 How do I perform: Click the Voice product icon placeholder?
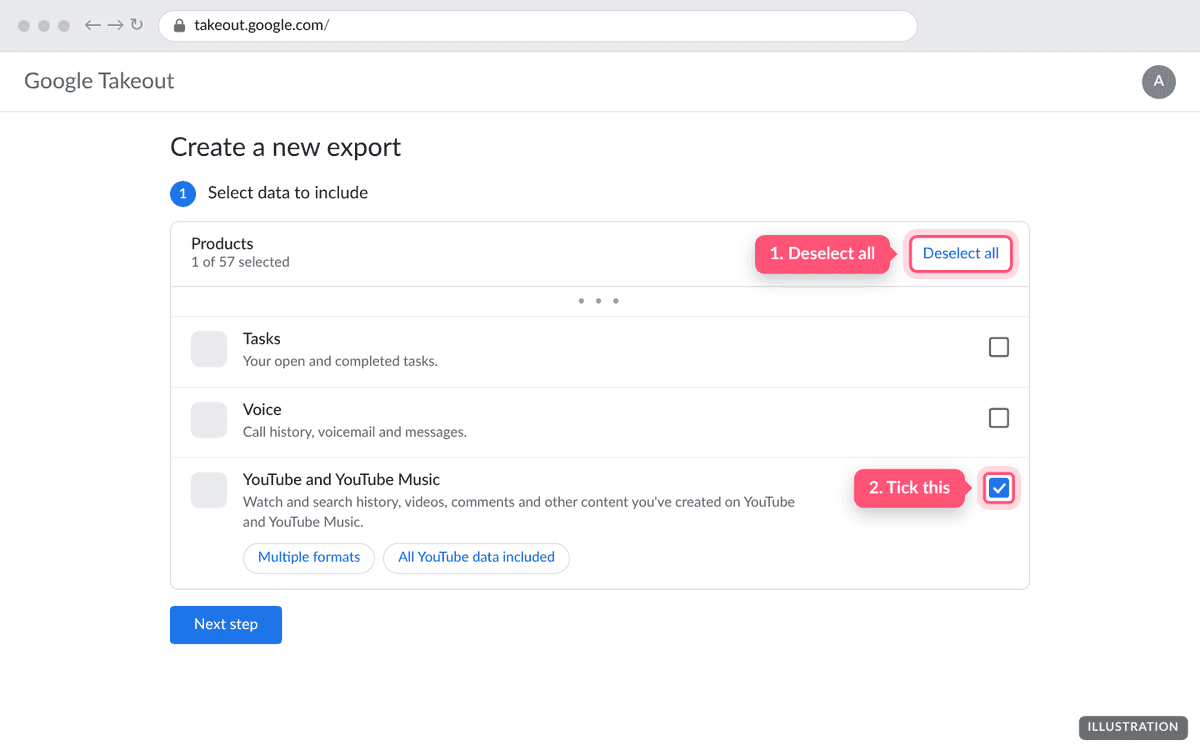pyautogui.click(x=209, y=420)
